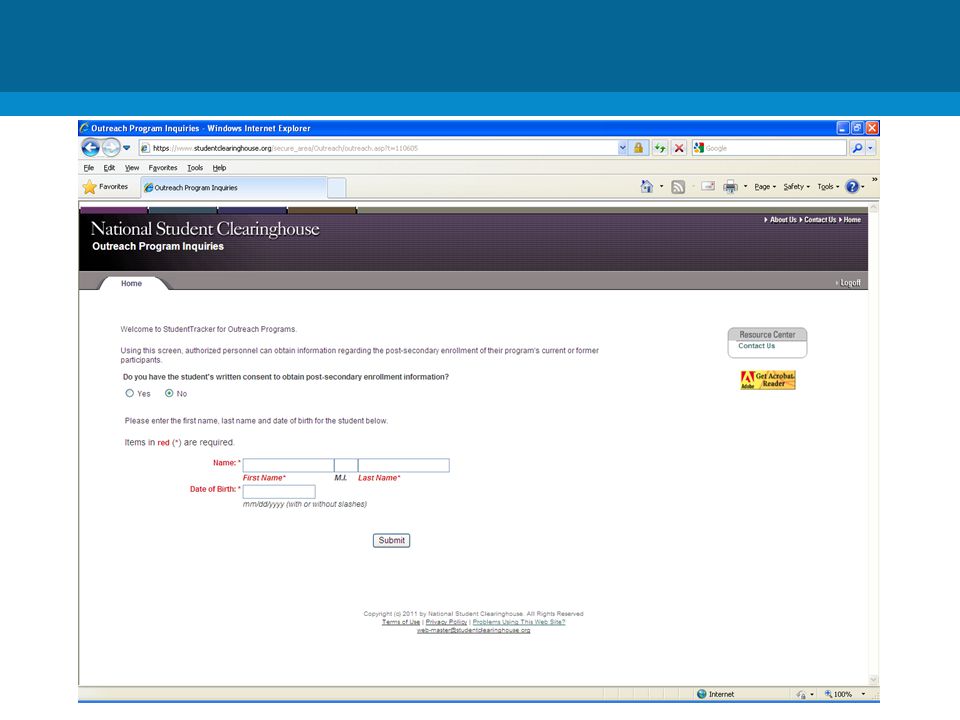Open Problems Using This Web Site link
The width and height of the screenshot is (960, 720).
coord(519,622)
